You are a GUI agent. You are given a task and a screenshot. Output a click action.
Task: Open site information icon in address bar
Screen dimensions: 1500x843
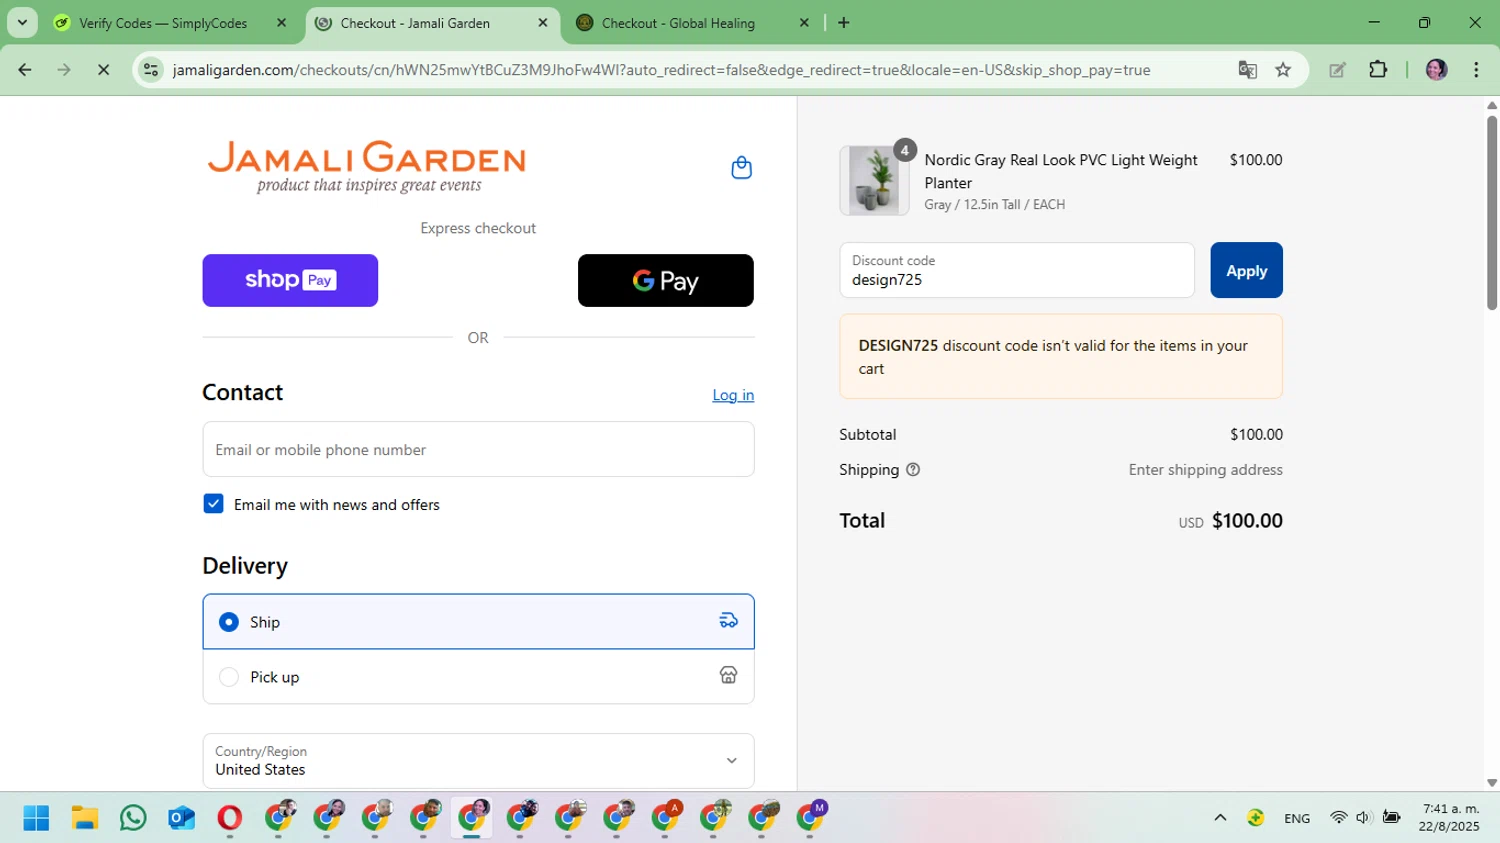[x=151, y=70]
